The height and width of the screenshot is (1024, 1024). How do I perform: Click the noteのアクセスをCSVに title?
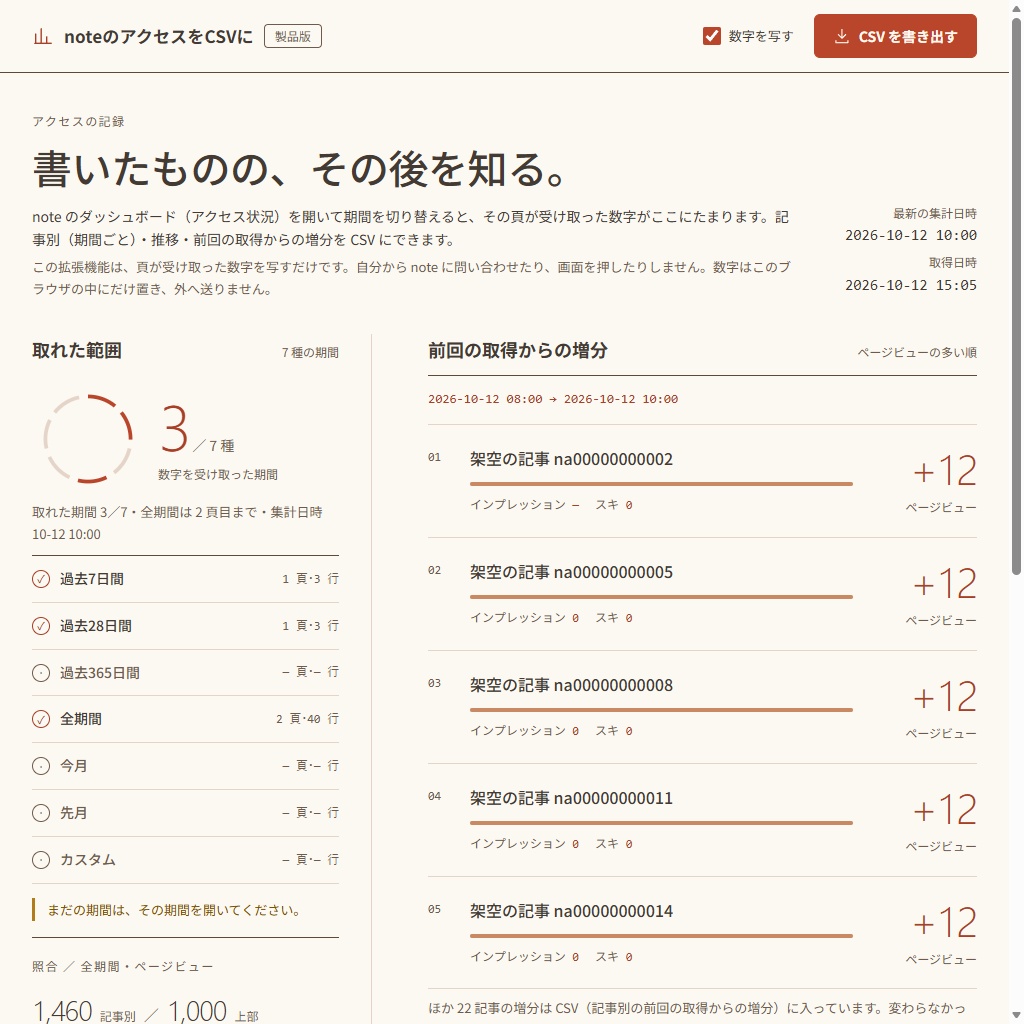coord(158,37)
